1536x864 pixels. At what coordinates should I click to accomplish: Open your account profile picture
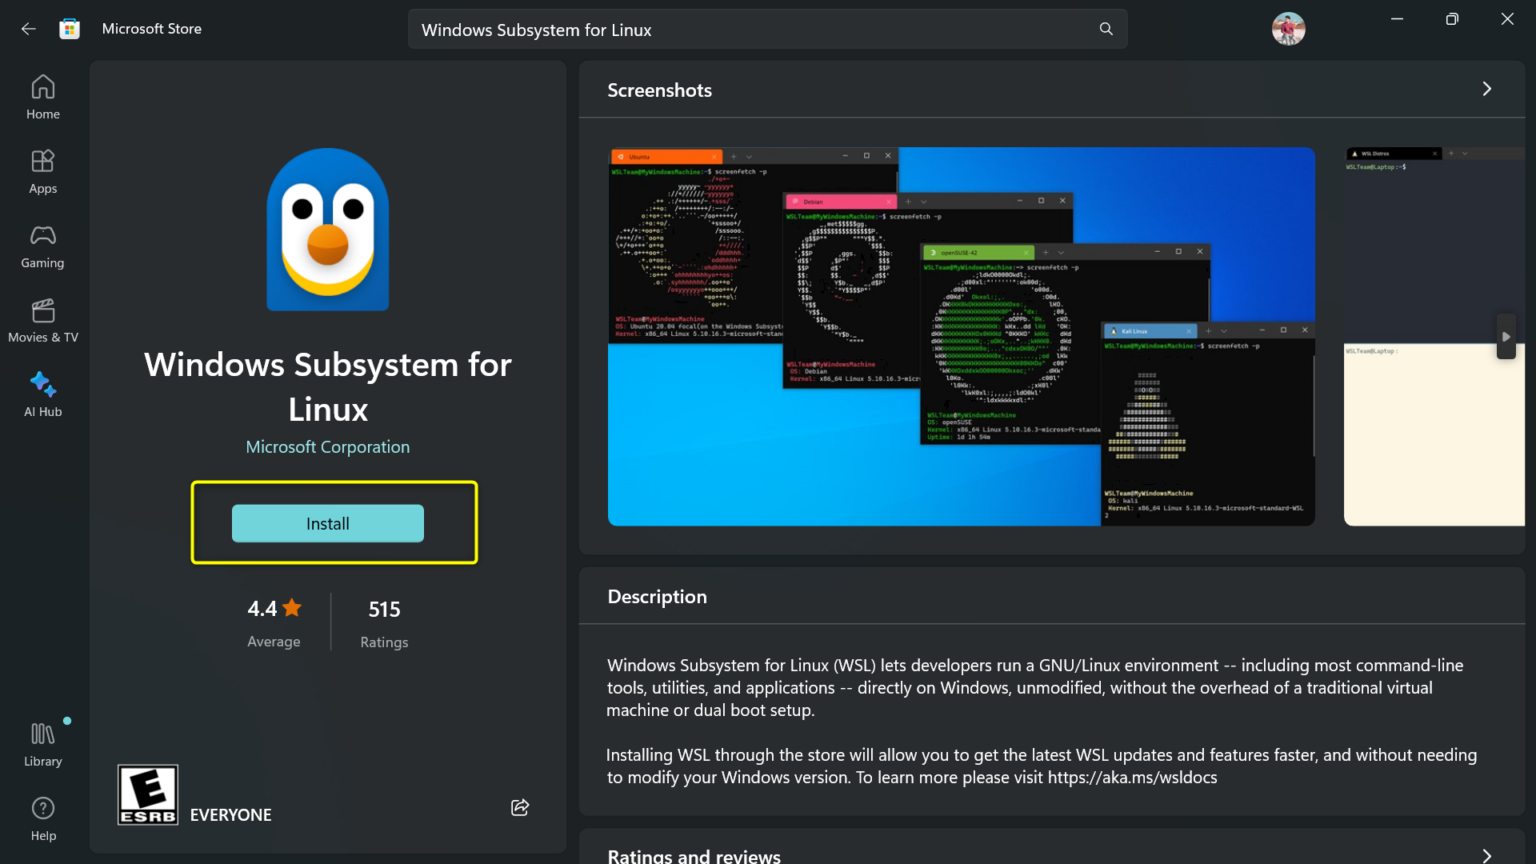click(x=1288, y=29)
